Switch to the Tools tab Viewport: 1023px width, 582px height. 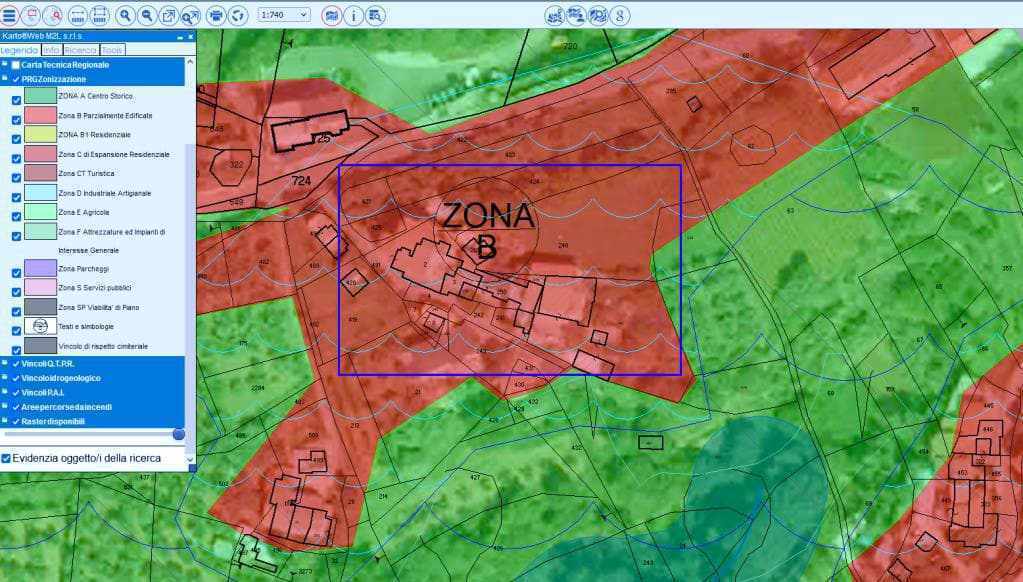click(112, 49)
